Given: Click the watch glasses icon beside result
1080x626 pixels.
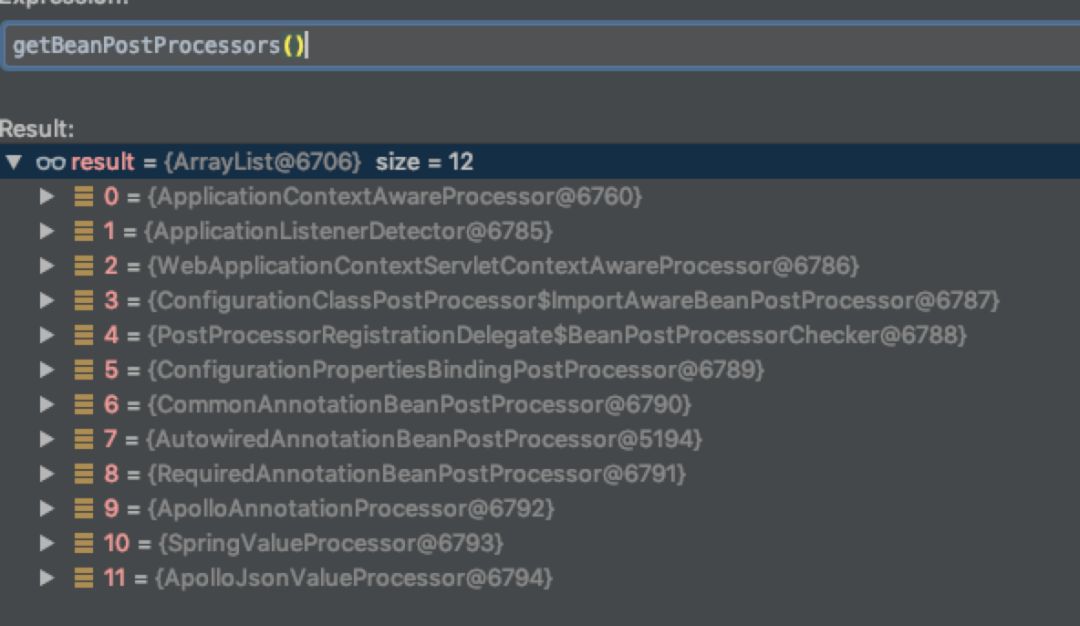Looking at the screenshot, I should (x=50, y=162).
